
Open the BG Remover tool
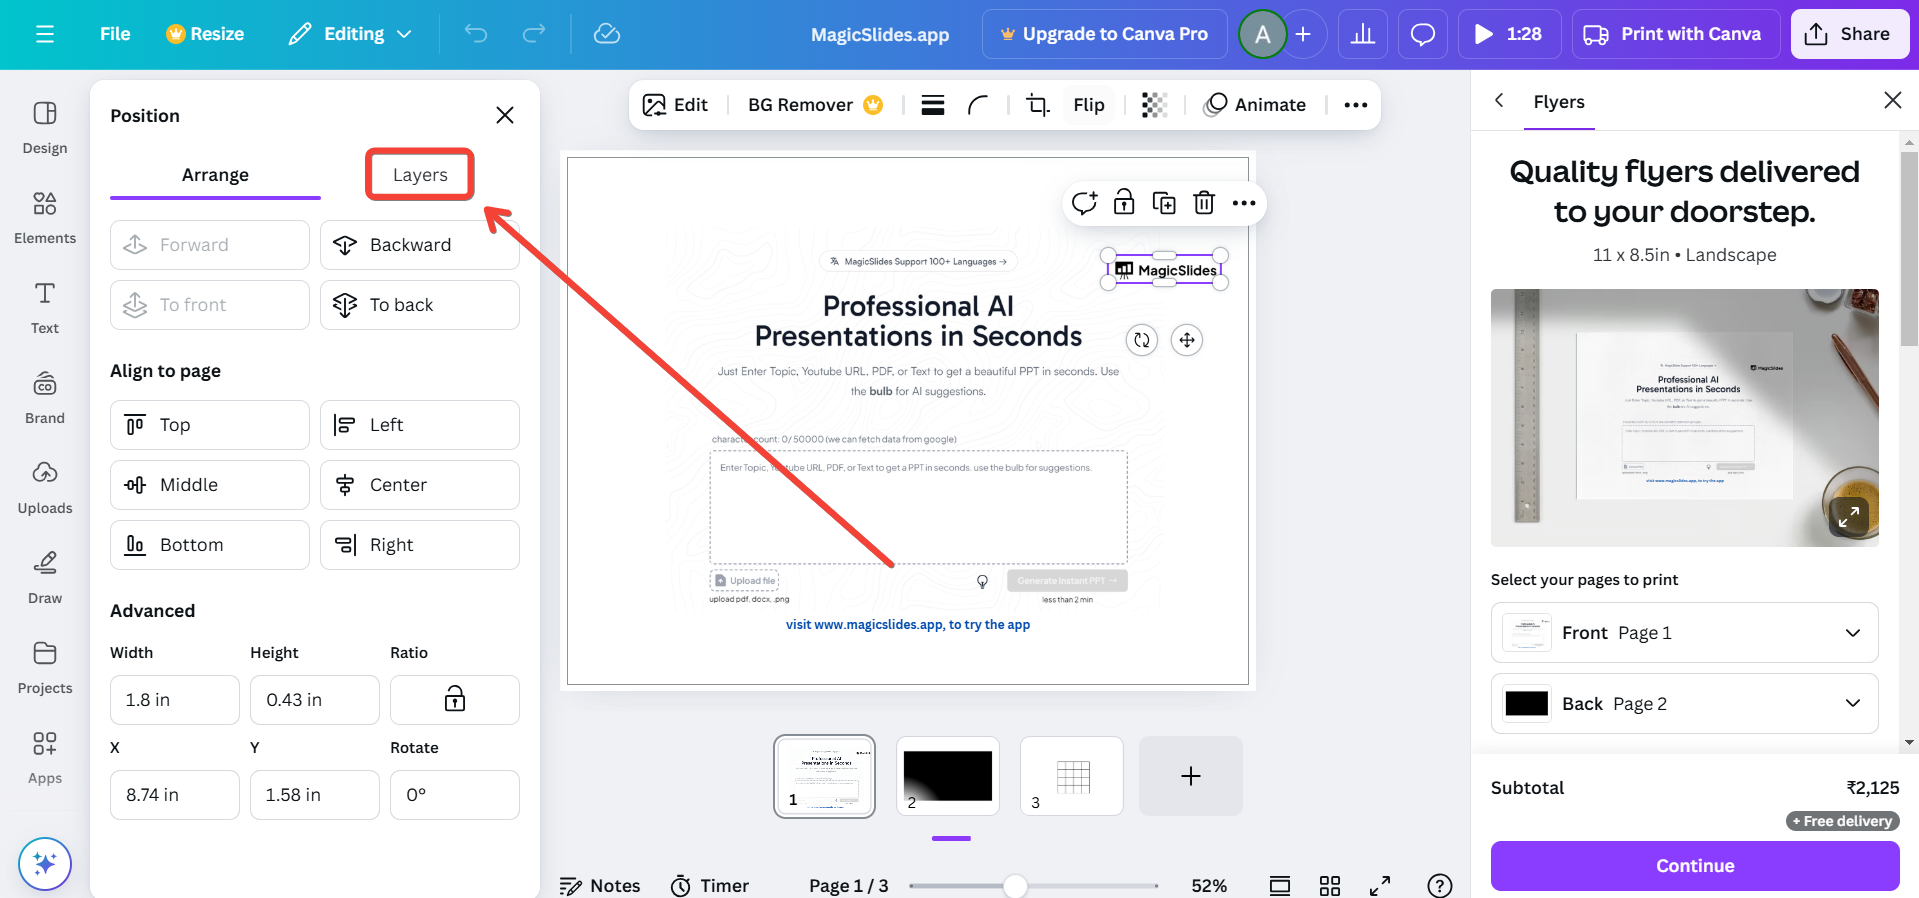(x=815, y=105)
